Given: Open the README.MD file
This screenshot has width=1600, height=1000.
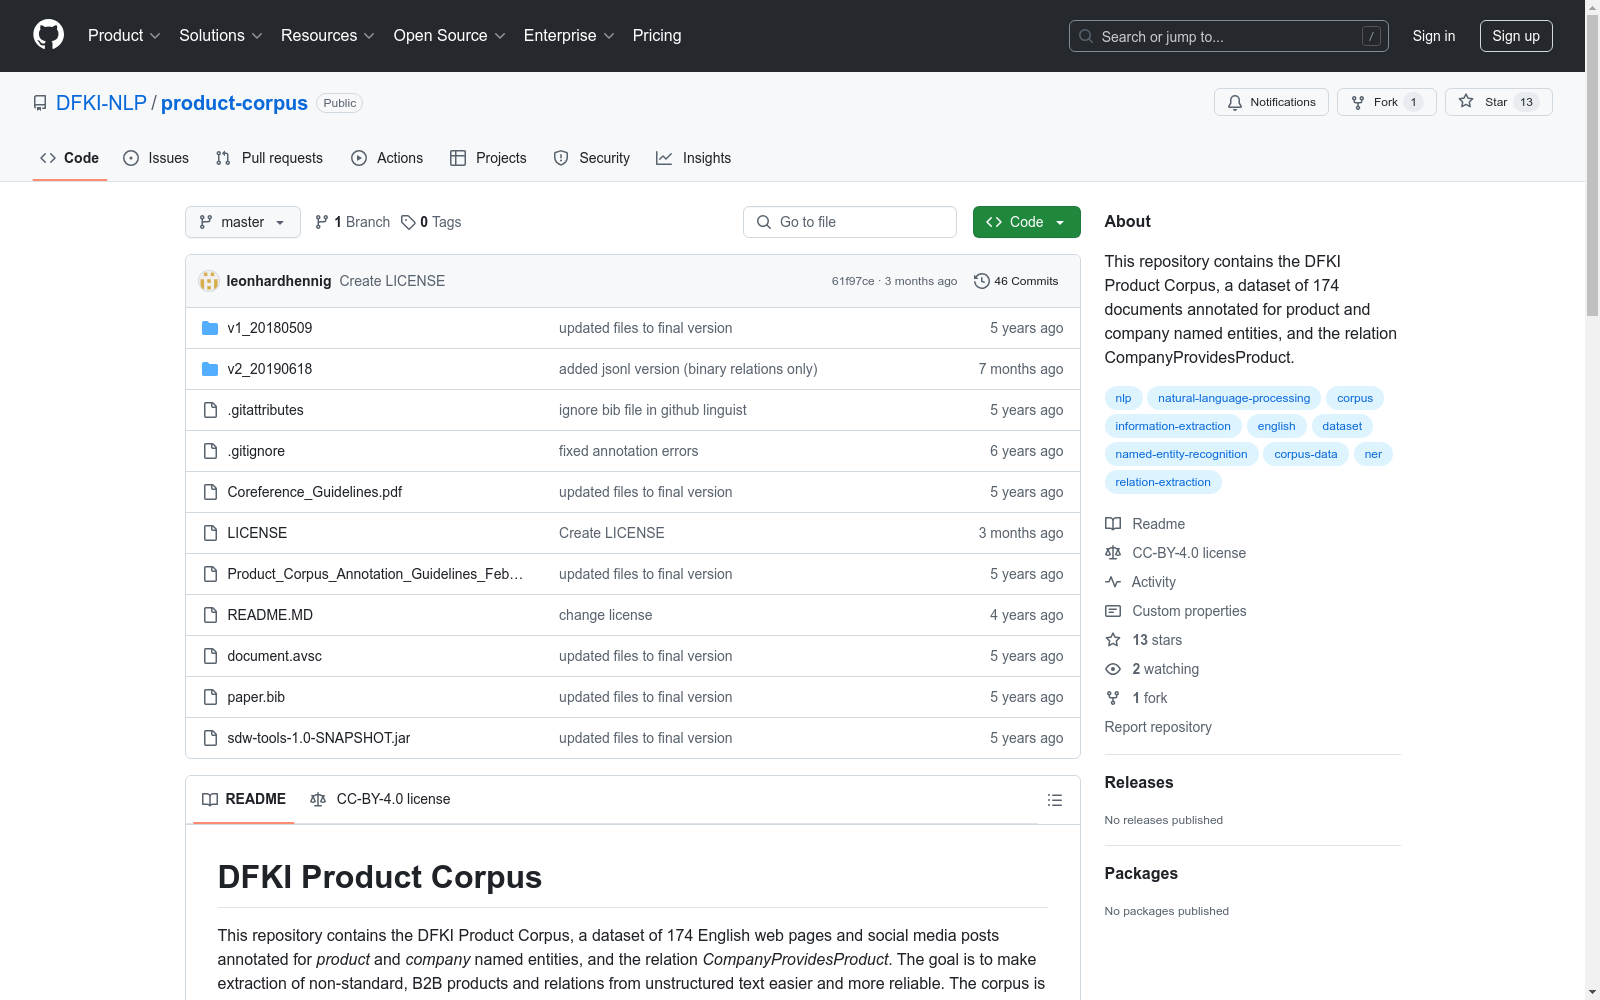Looking at the screenshot, I should [270, 615].
